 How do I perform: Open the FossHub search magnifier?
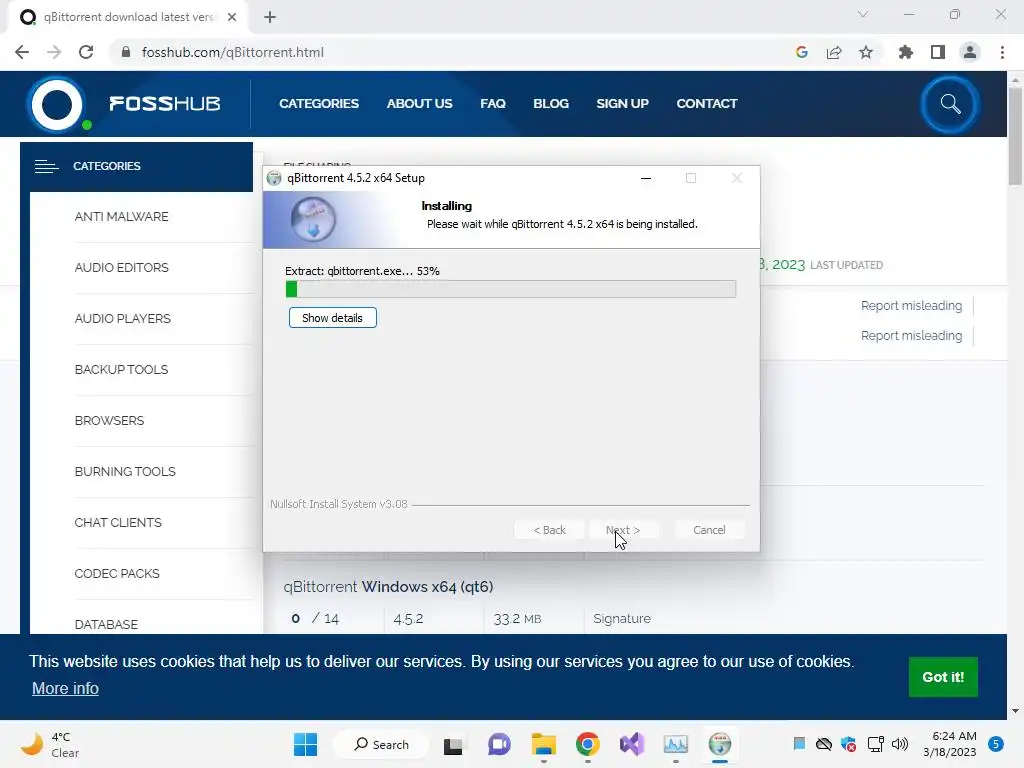(x=950, y=104)
